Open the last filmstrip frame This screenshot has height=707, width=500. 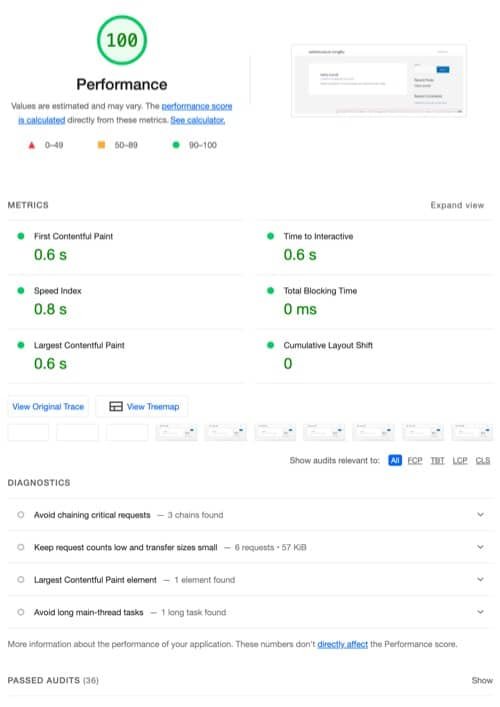pyautogui.click(x=472, y=432)
